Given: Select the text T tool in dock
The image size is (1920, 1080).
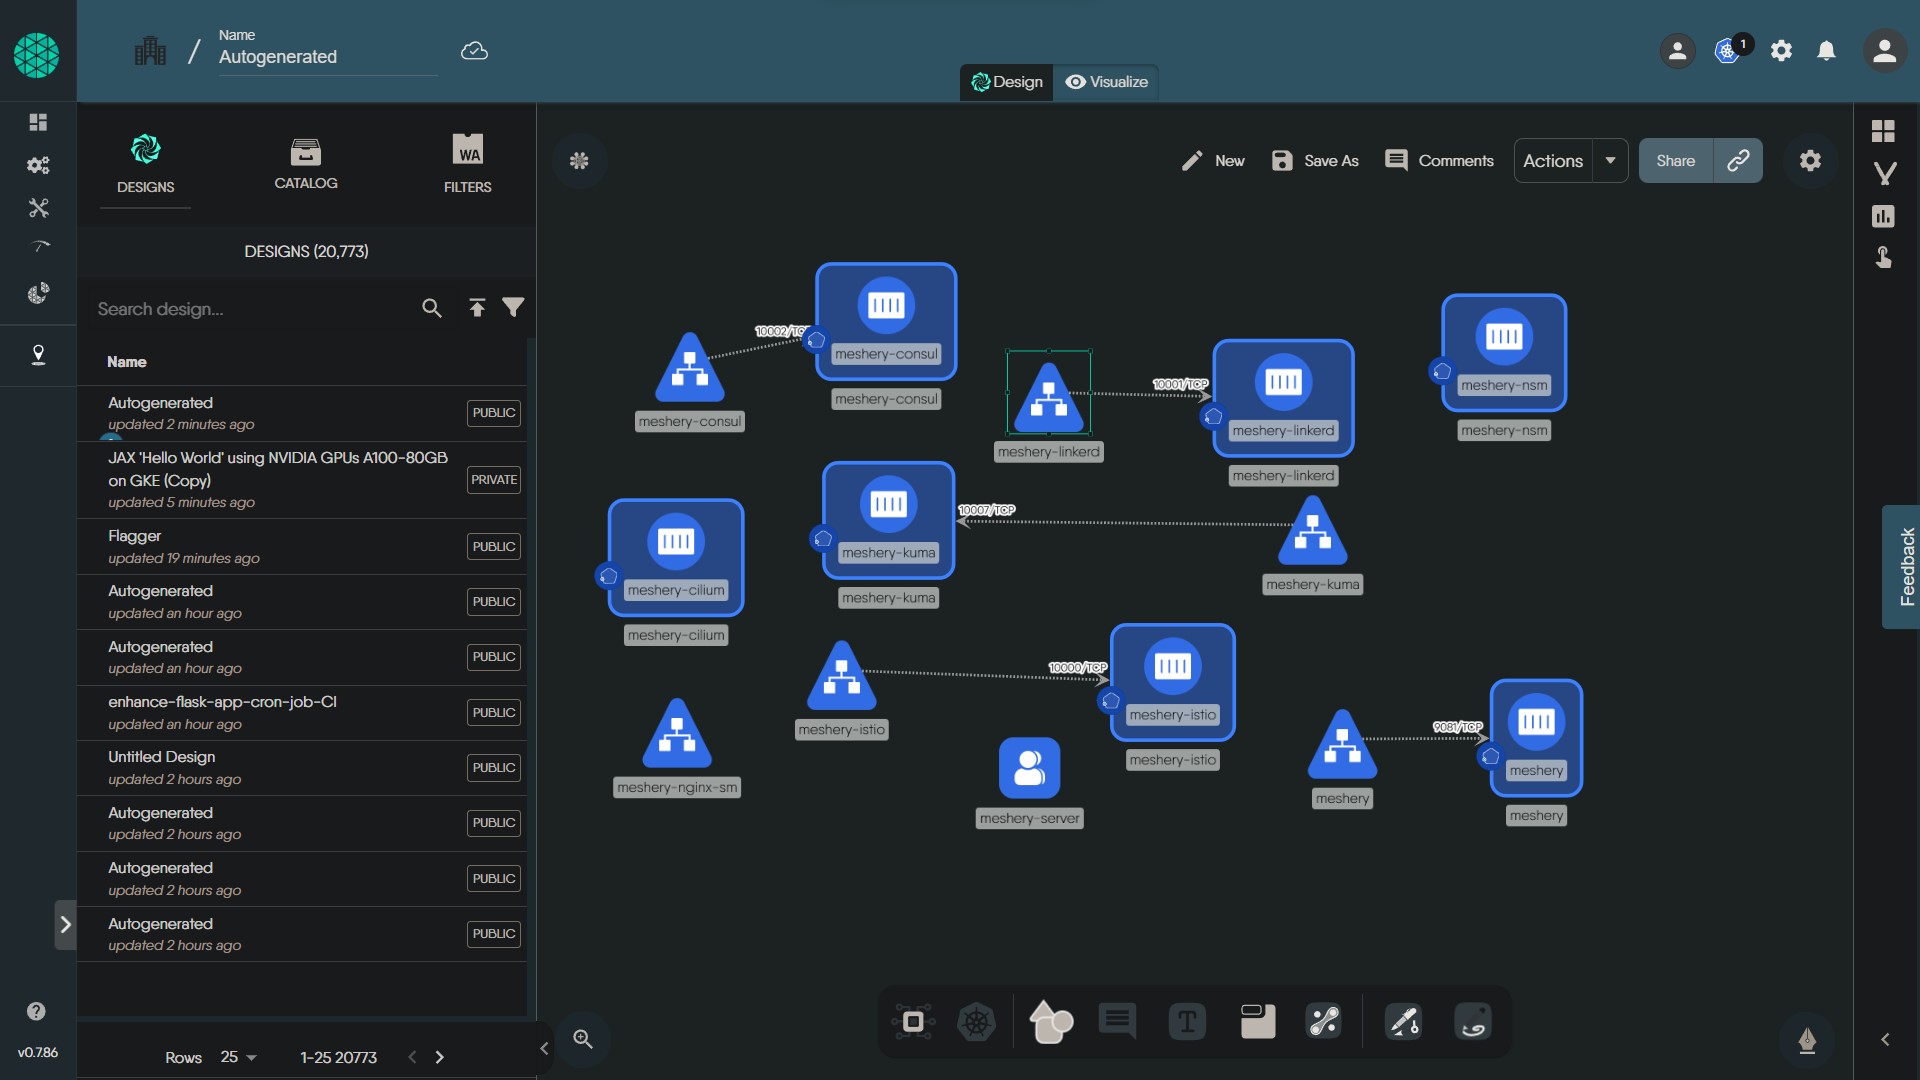Looking at the screenshot, I should (1187, 1022).
